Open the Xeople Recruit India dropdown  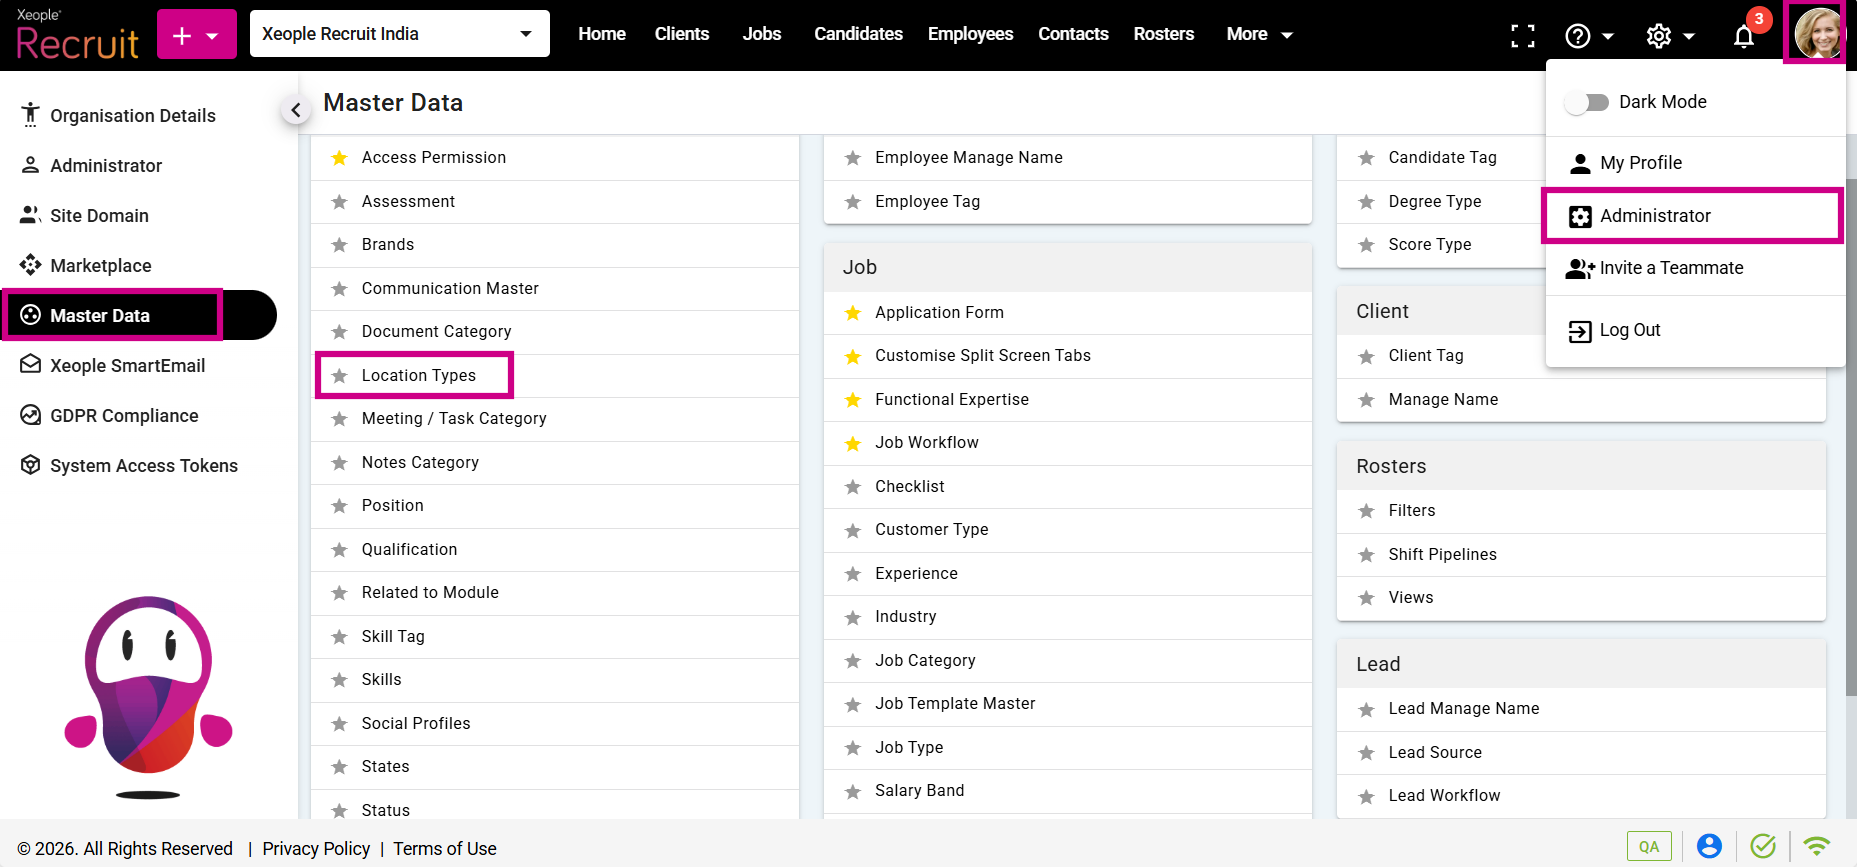[x=399, y=34]
